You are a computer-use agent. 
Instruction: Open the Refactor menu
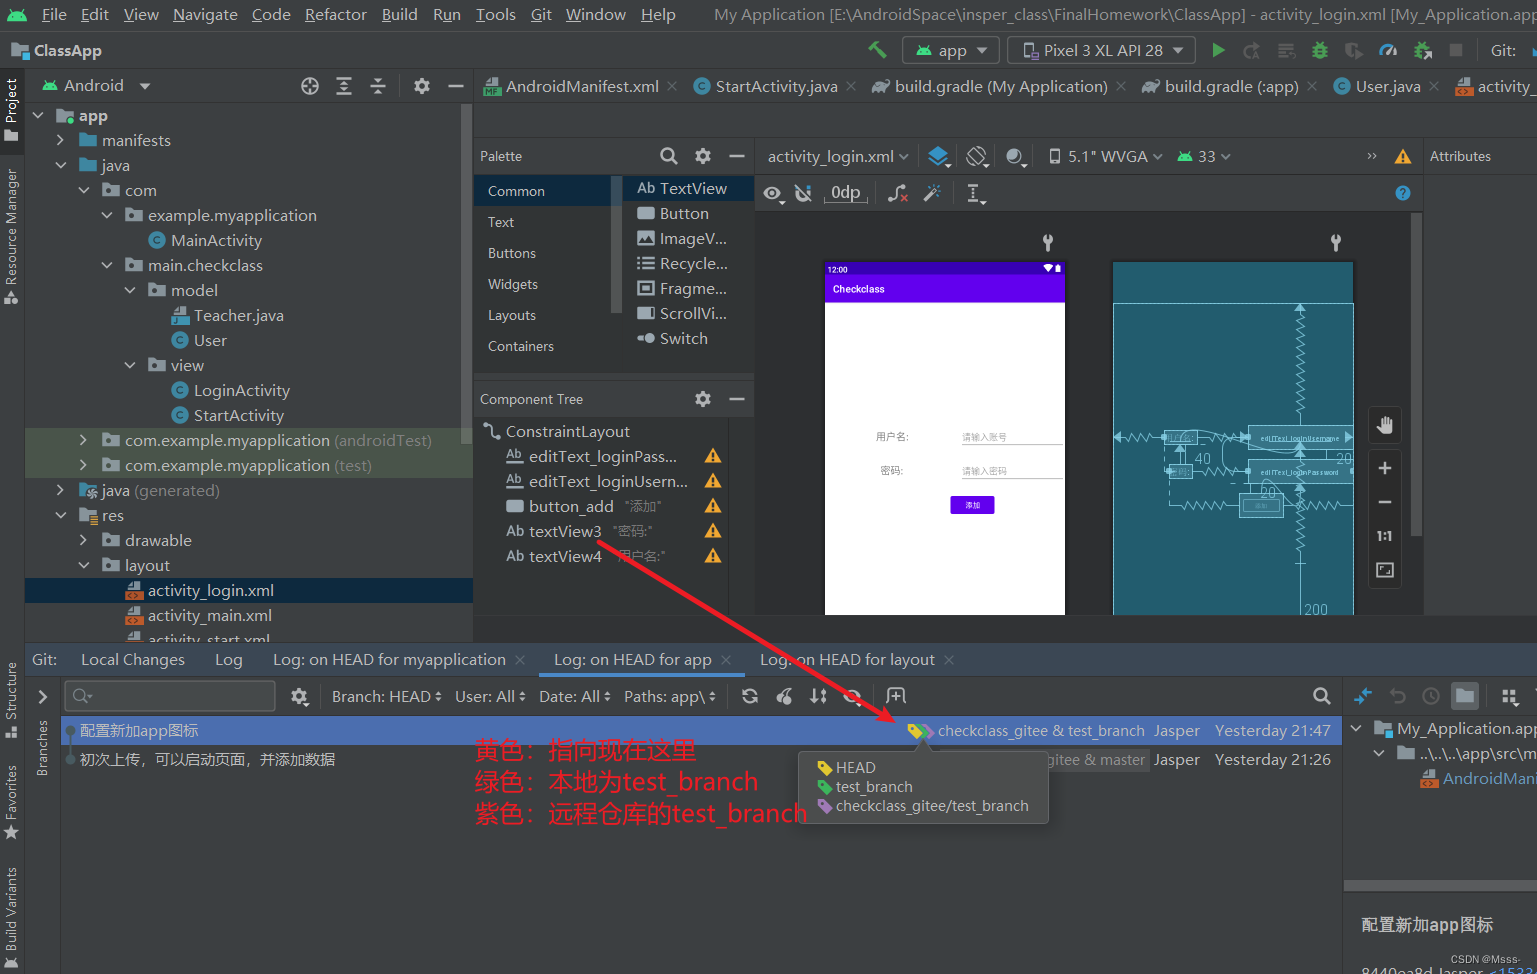[336, 14]
